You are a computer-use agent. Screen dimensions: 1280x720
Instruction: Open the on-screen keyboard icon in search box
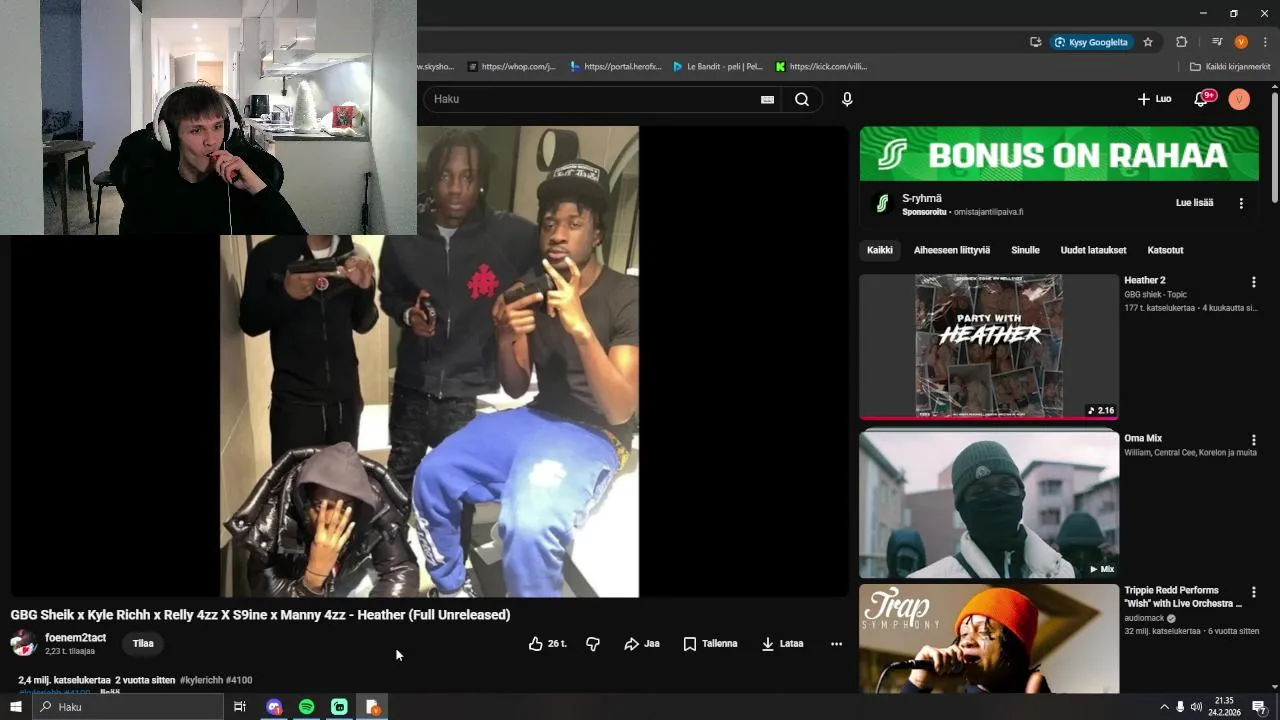tap(767, 99)
